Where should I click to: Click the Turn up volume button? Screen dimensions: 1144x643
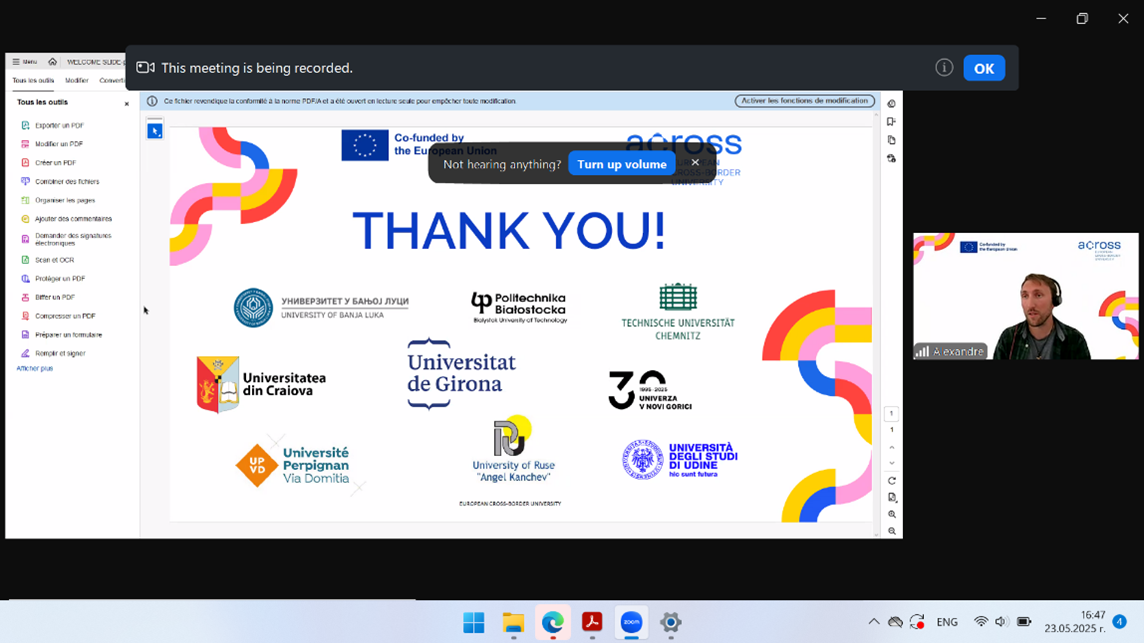[621, 164]
